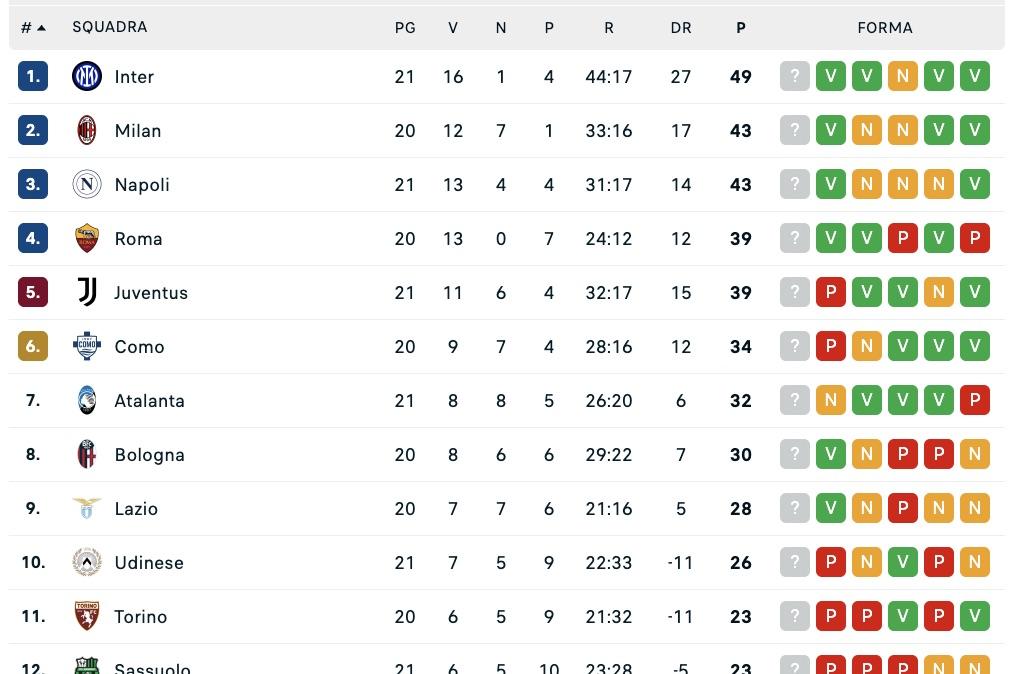This screenshot has height=674, width=1012.
Task: Click the Inter club crest
Action: tap(87, 76)
